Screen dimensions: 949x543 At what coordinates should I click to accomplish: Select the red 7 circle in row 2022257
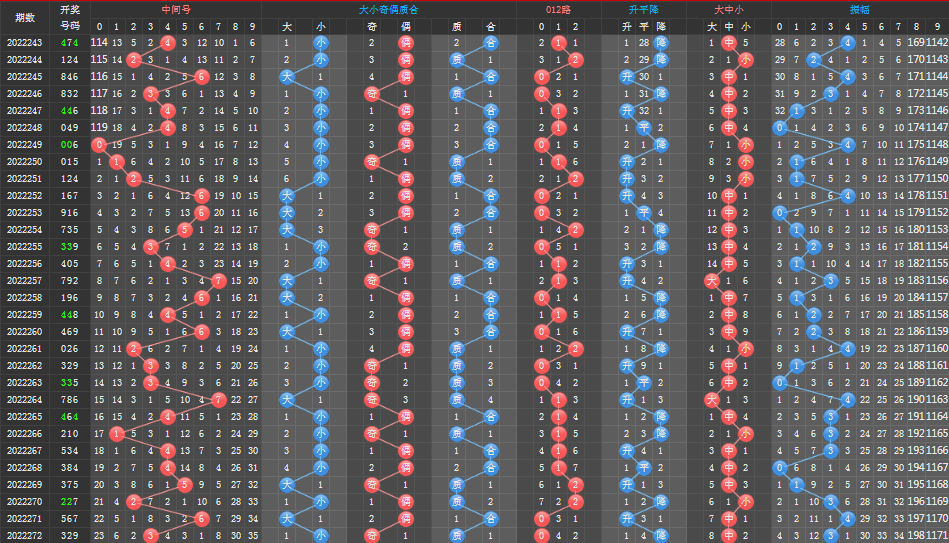pos(218,281)
